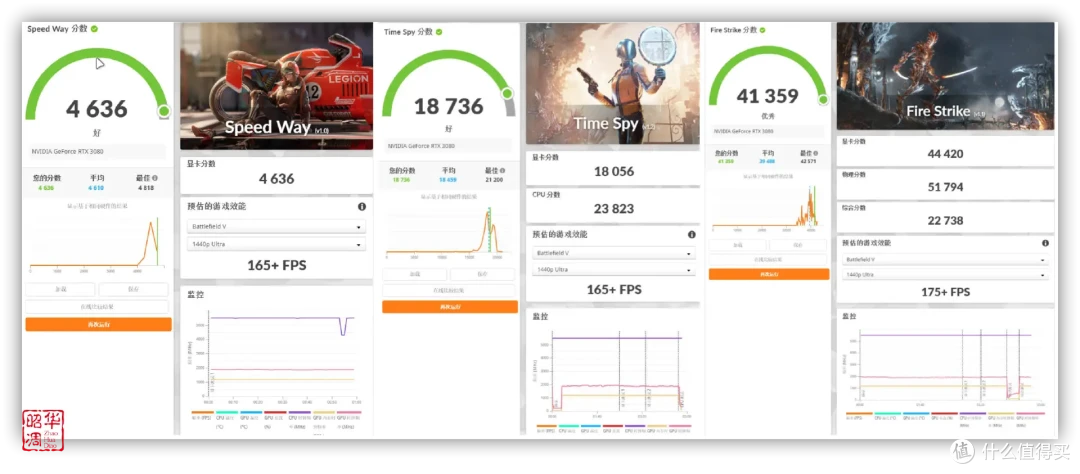1080x474 pixels.
Task: Click the info icon in Fire Strike estimated game performance
Action: [x=1046, y=243]
